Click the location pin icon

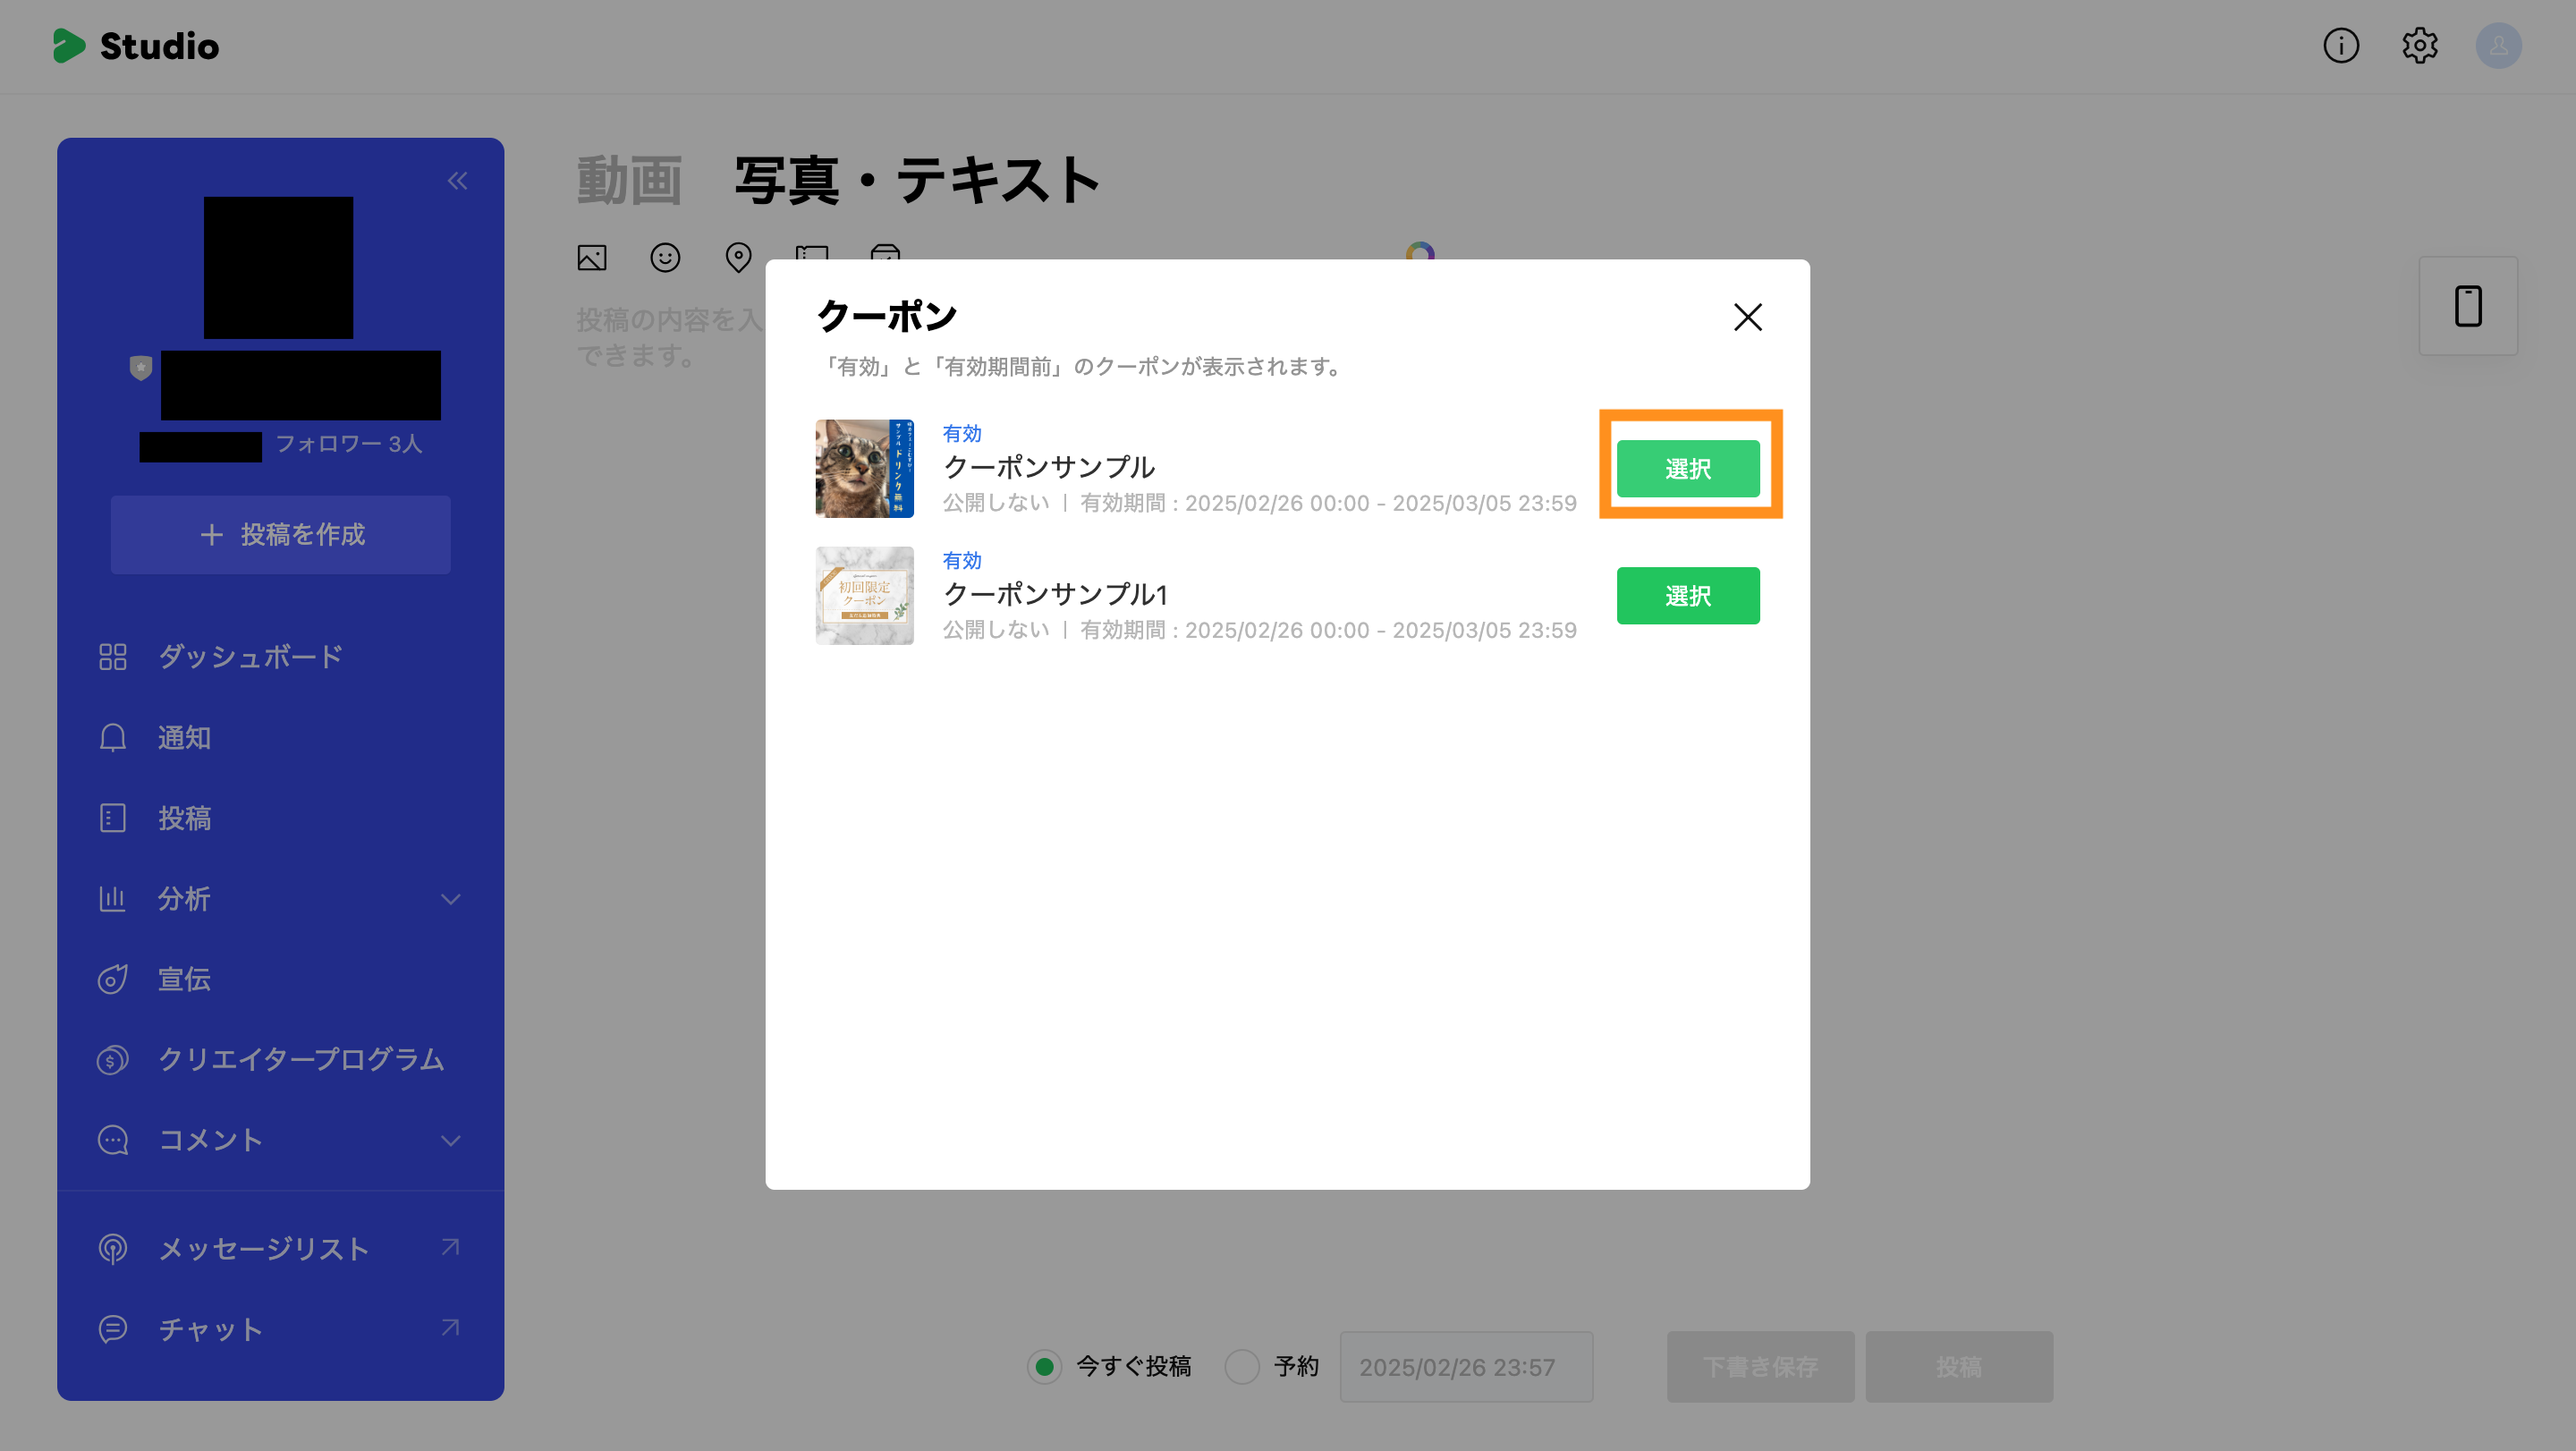738,258
